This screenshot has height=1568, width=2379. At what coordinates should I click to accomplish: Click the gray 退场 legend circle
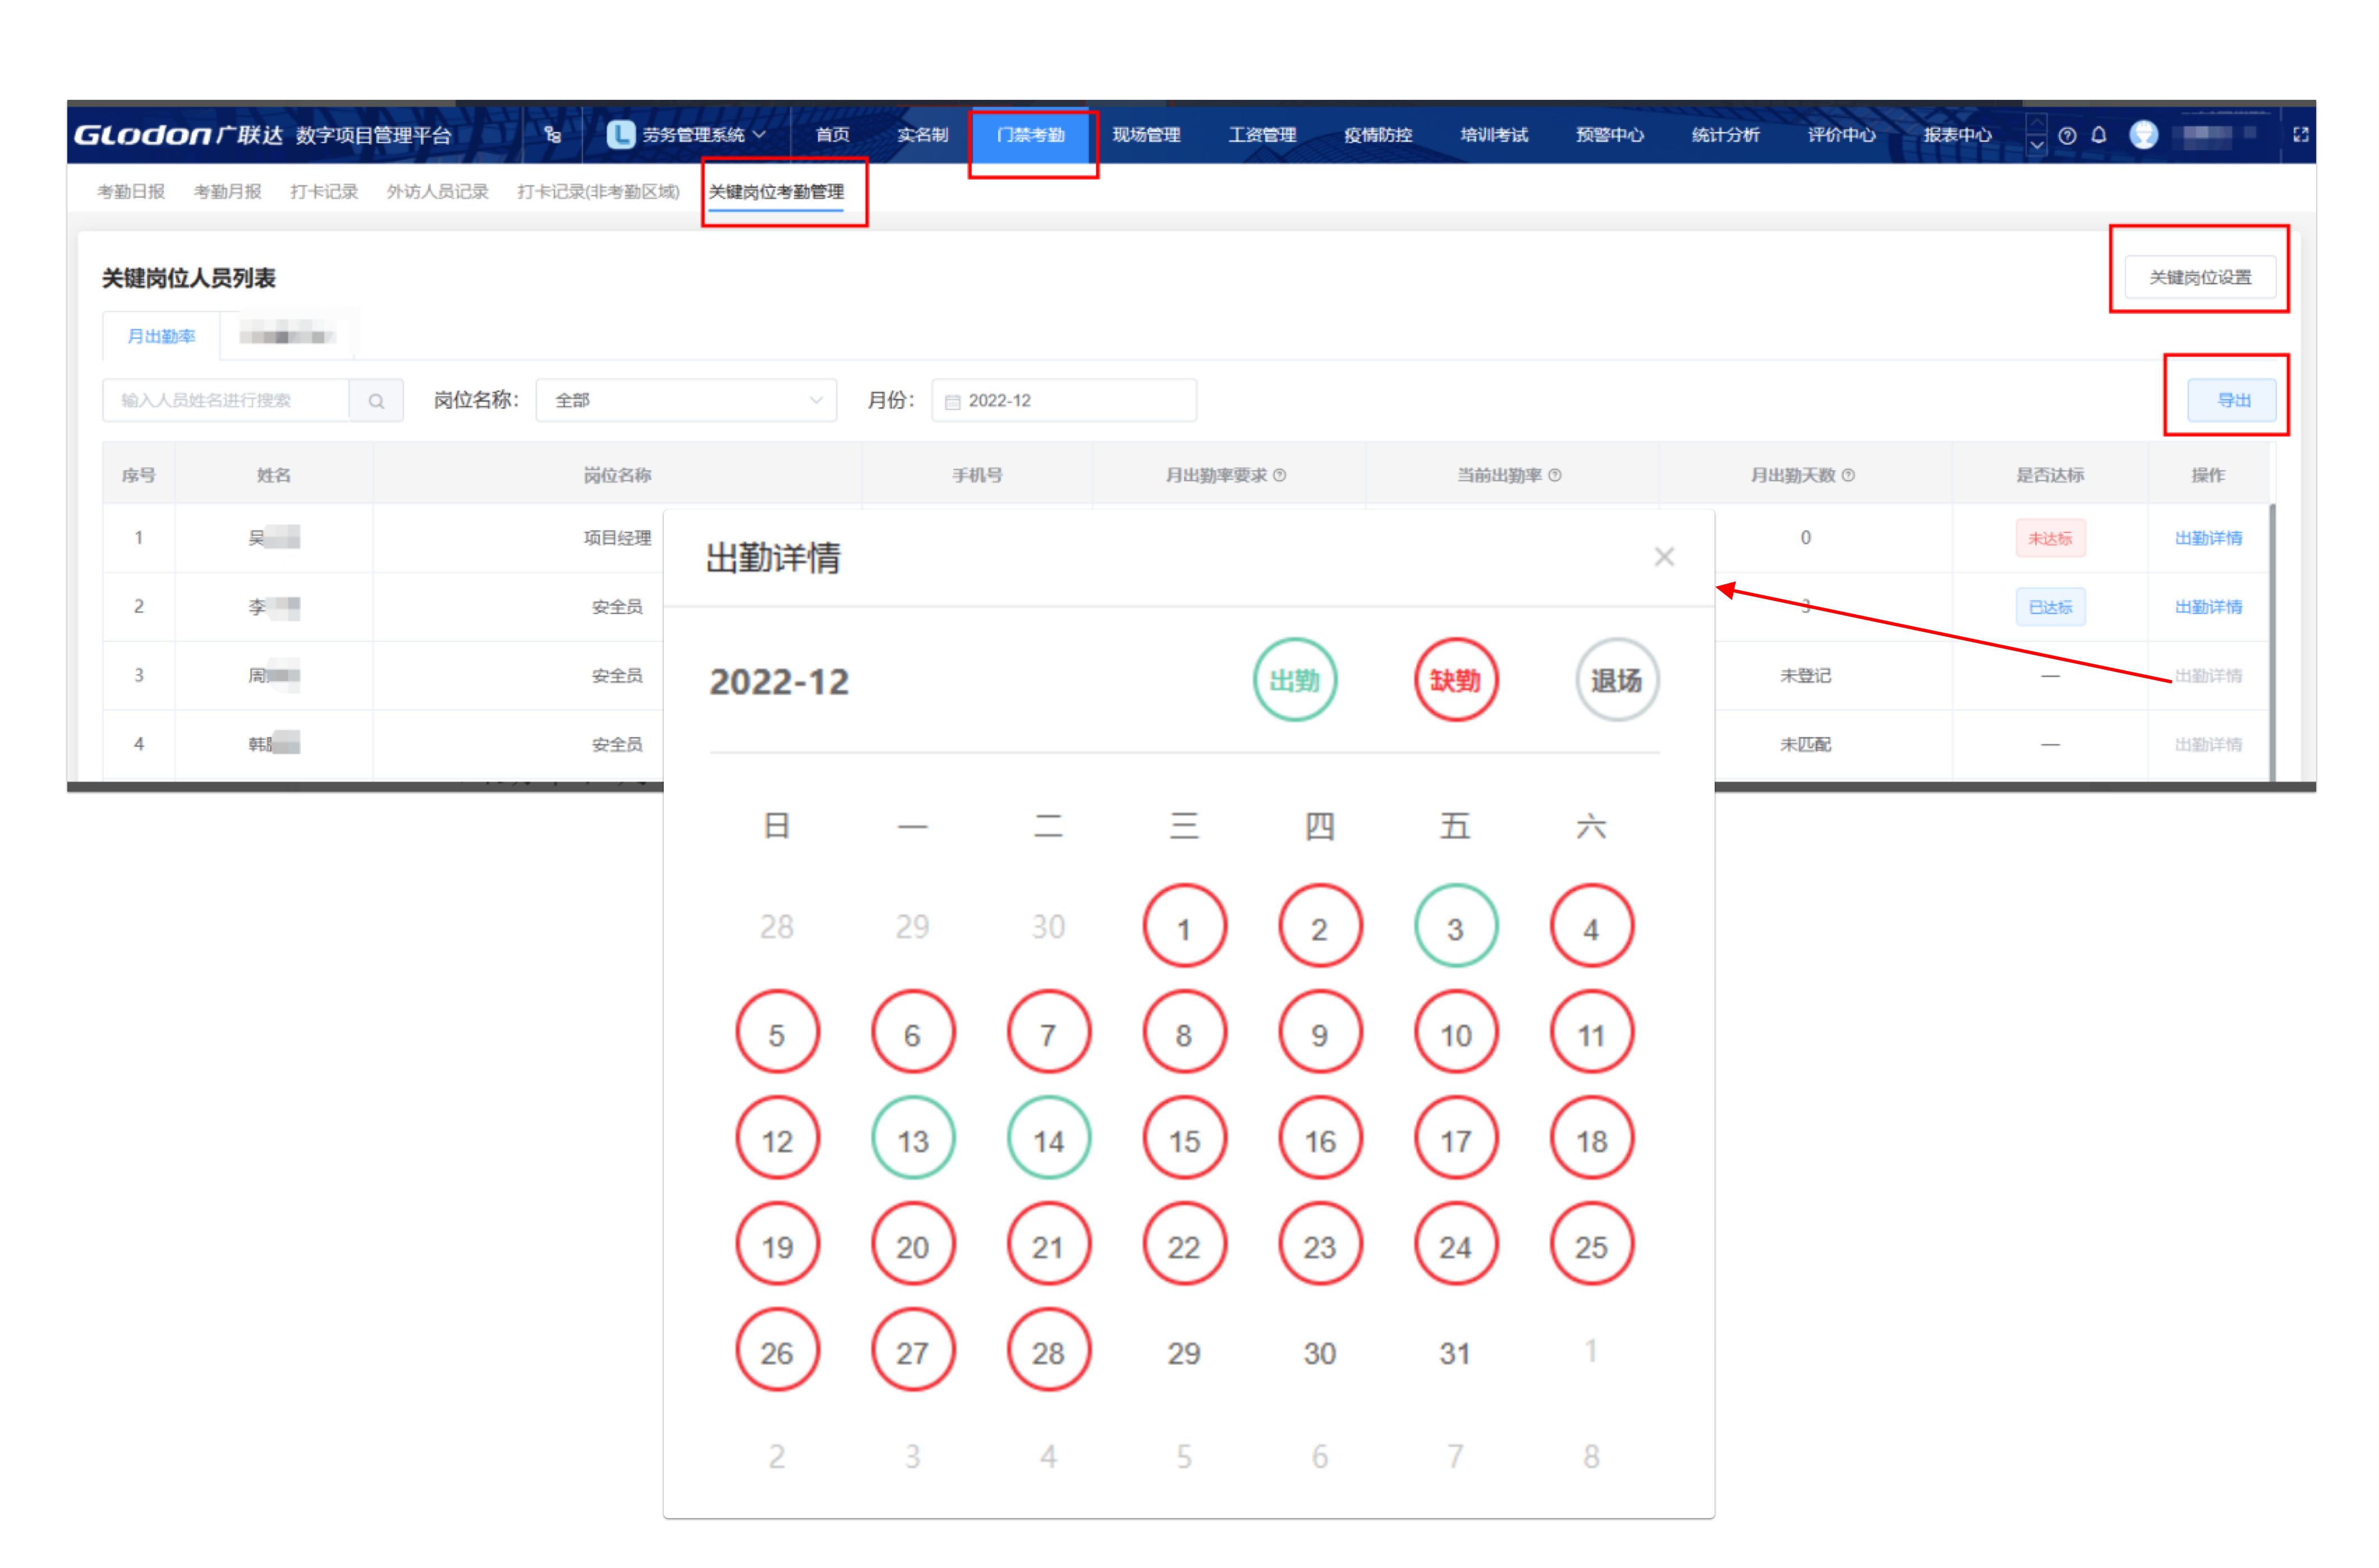1616,680
